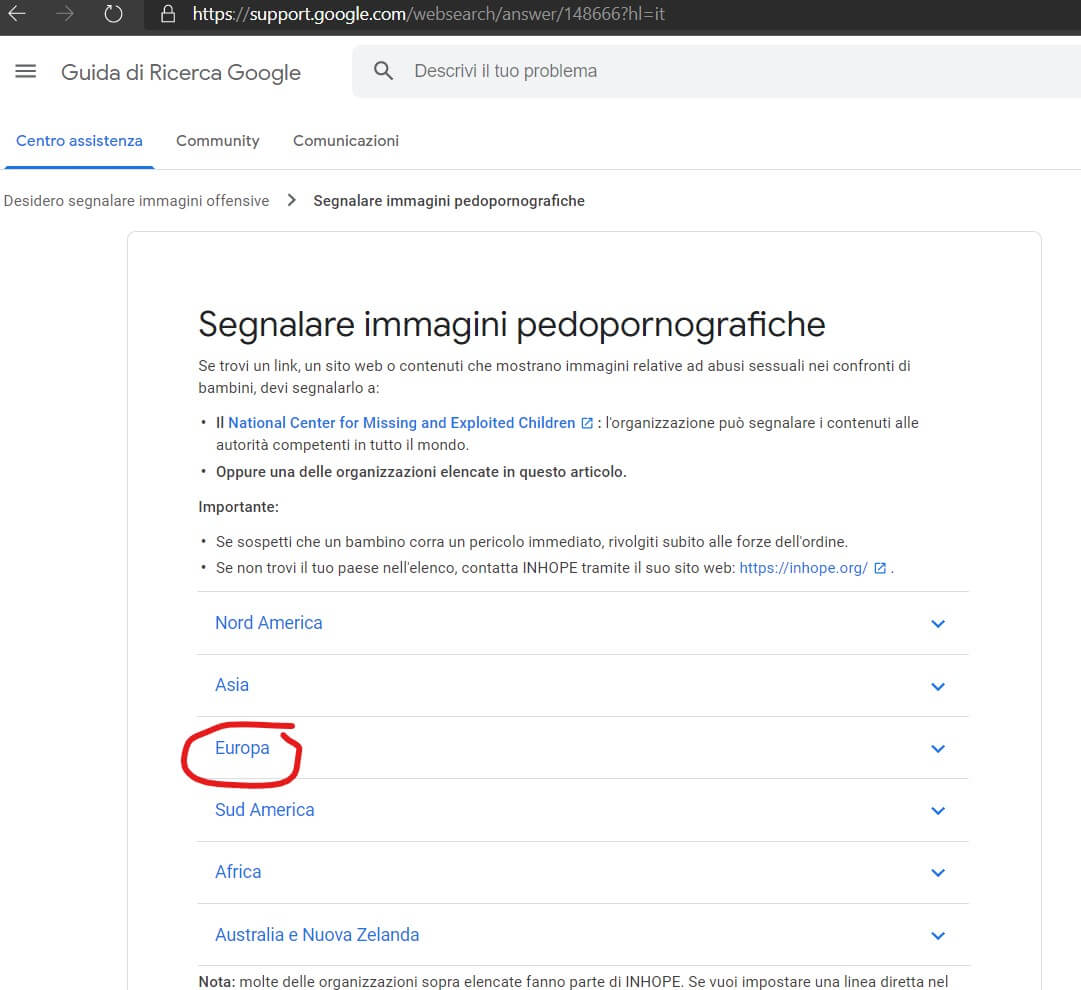This screenshot has height=990, width=1081.
Task: Switch to the Community tab
Action: [x=217, y=141]
